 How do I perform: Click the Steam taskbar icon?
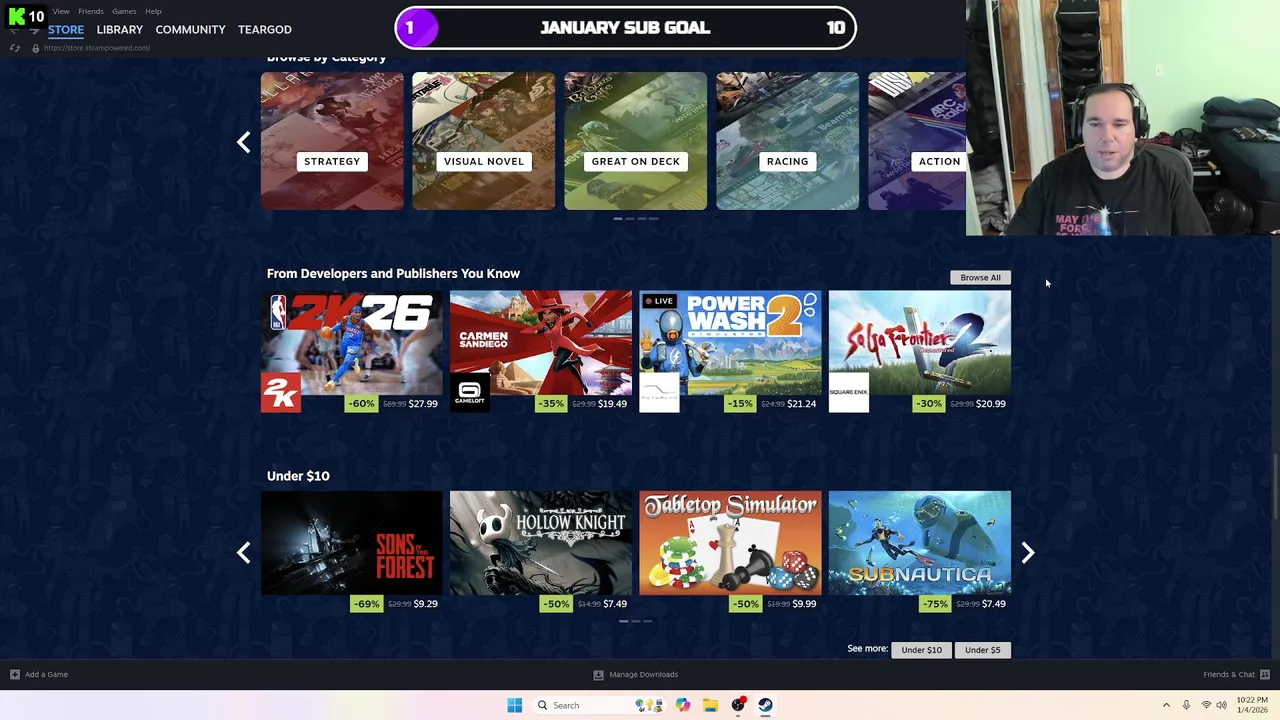[765, 705]
